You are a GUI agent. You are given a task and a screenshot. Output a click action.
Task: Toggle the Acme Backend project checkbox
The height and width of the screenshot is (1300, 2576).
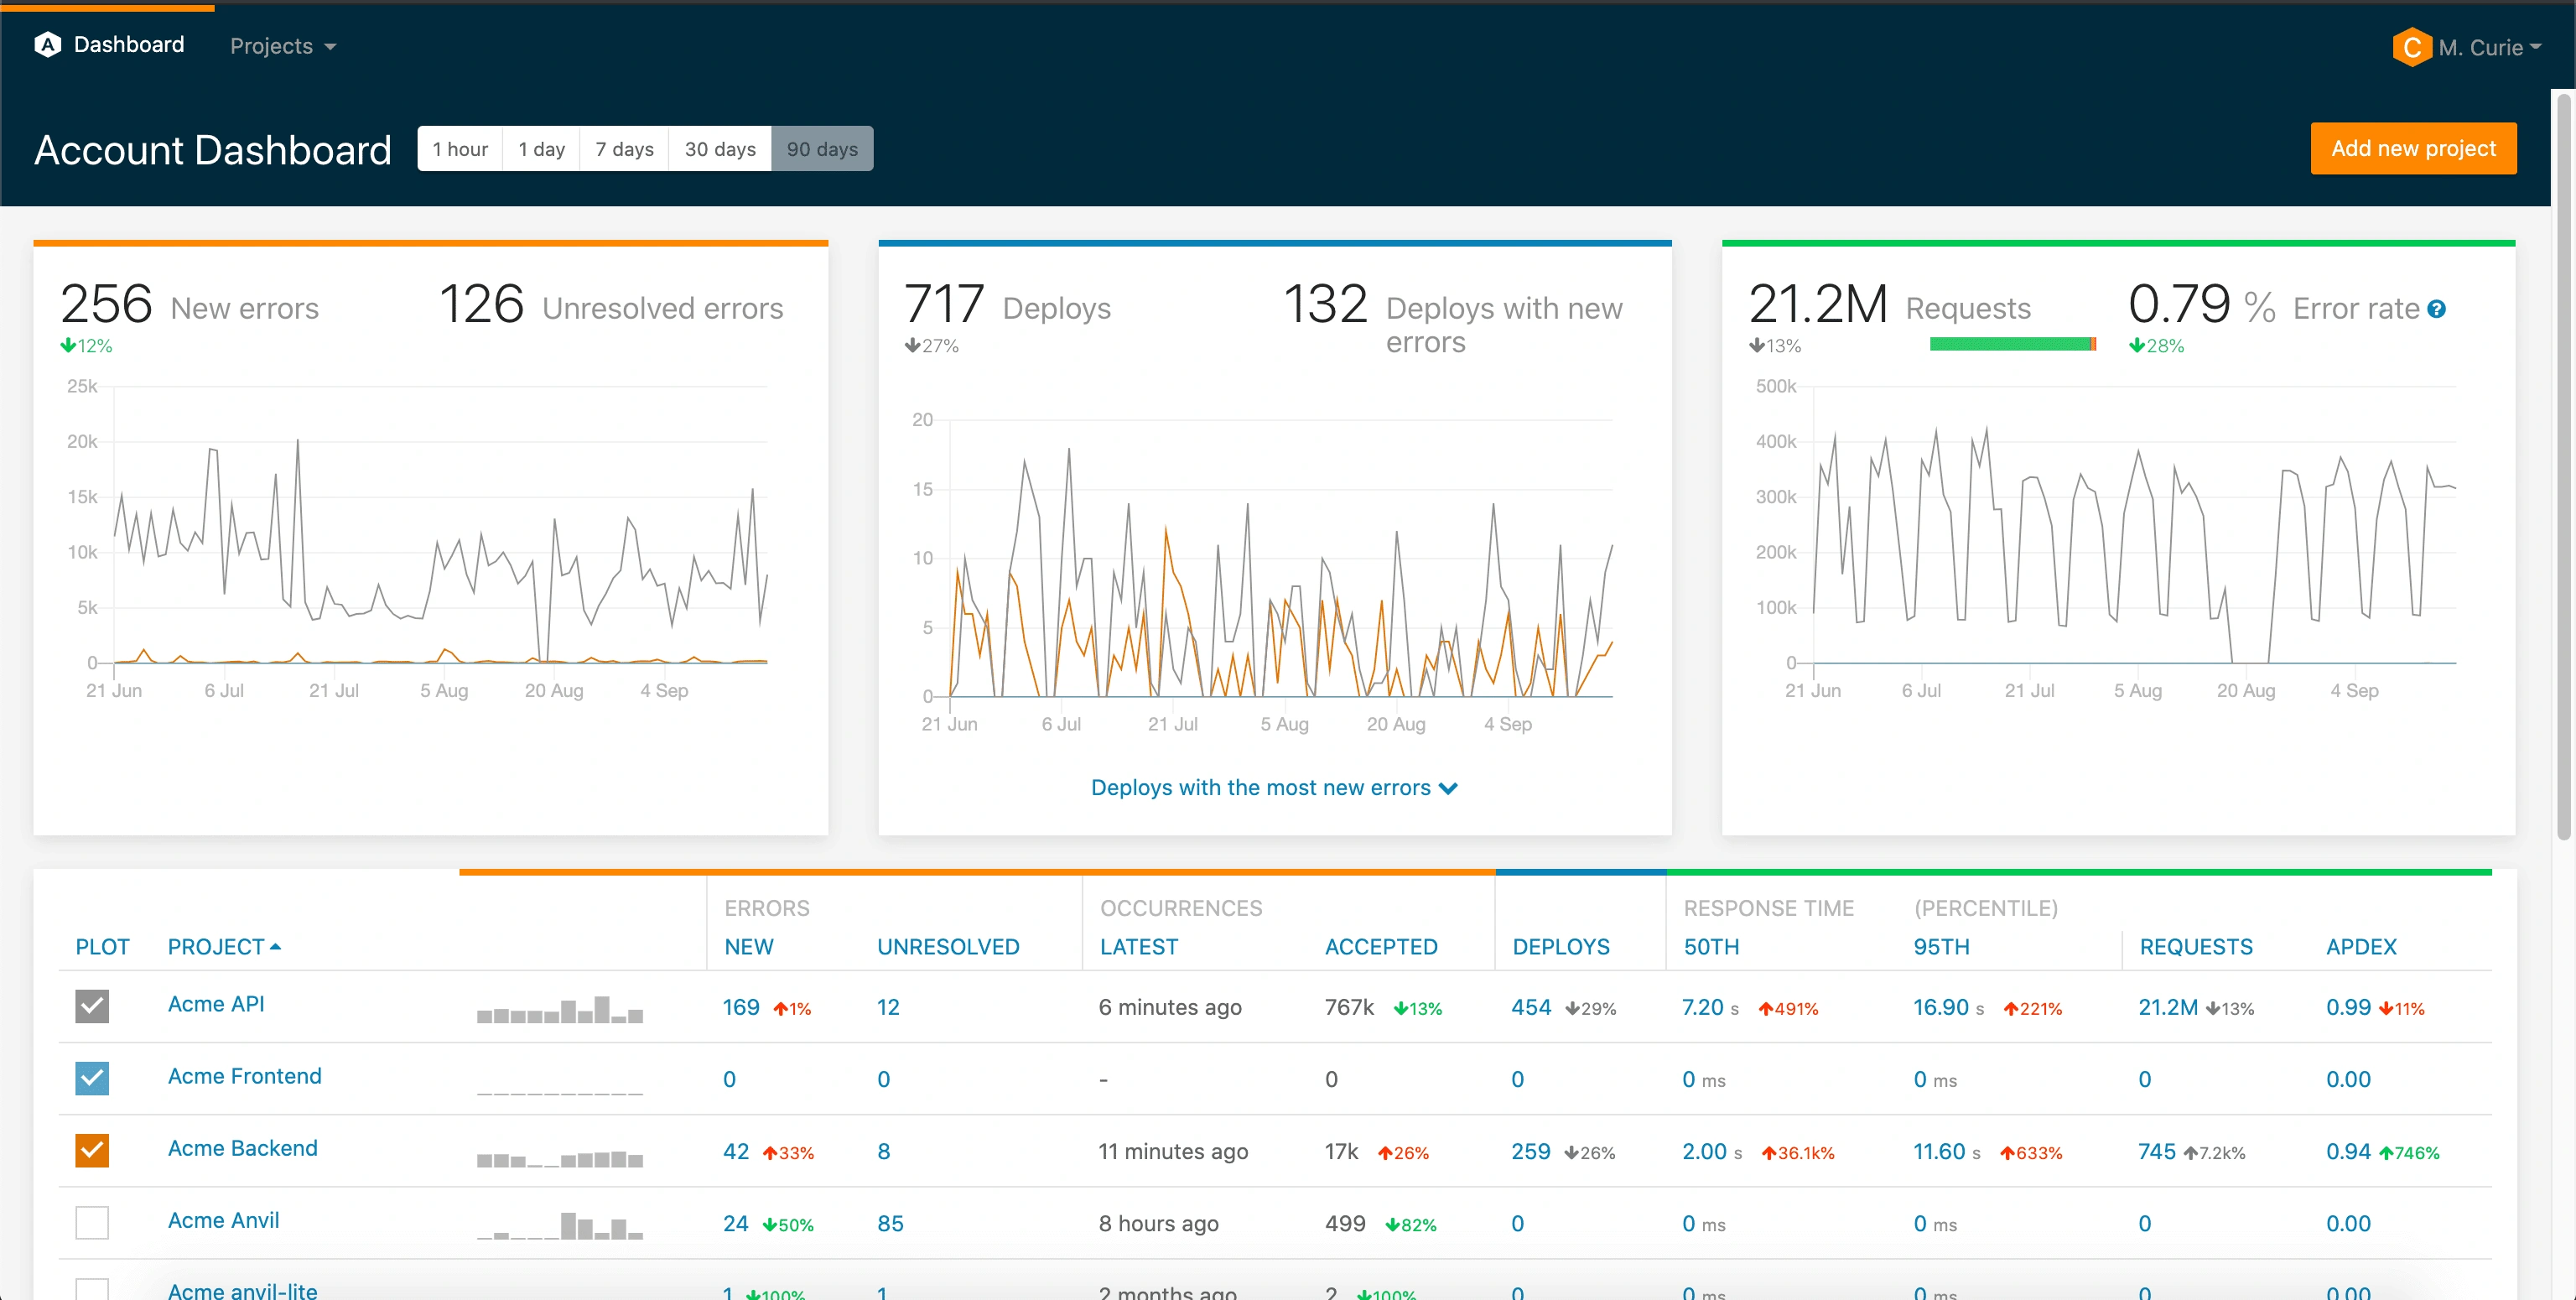pos(91,1149)
